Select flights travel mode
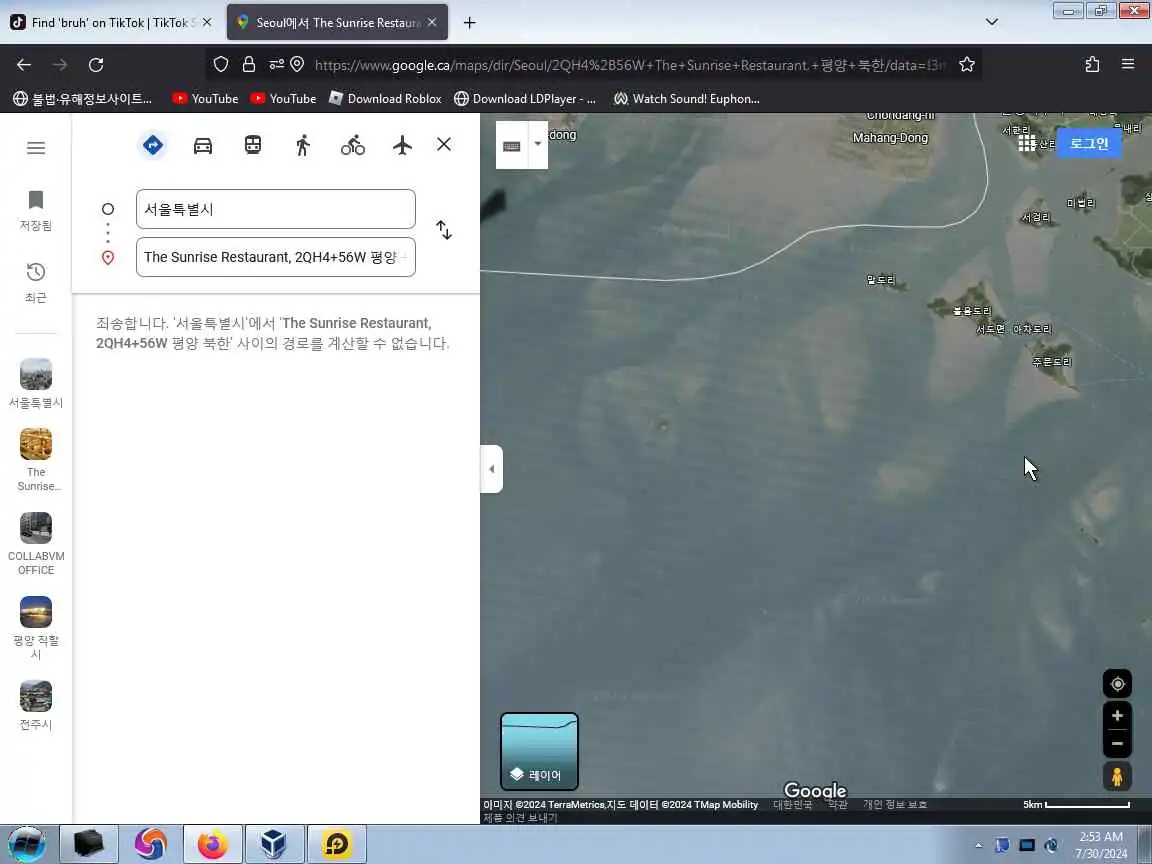The image size is (1152, 864). pyautogui.click(x=402, y=145)
